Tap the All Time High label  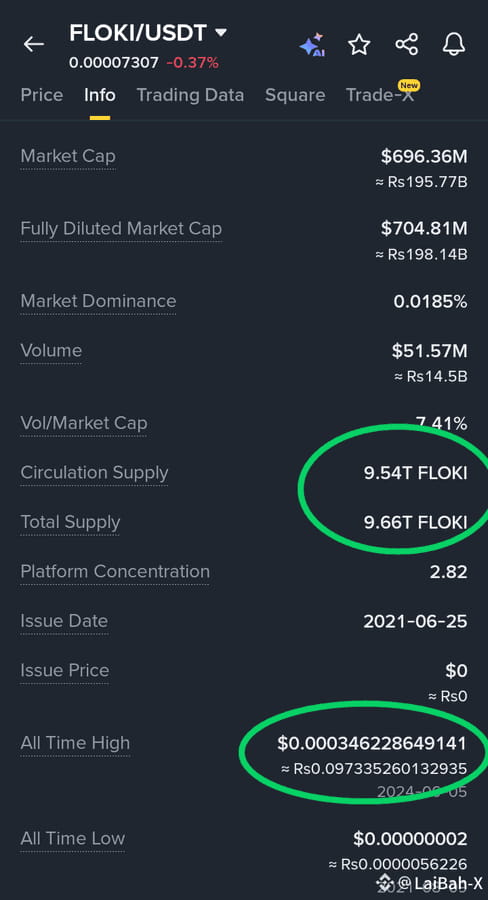click(75, 743)
